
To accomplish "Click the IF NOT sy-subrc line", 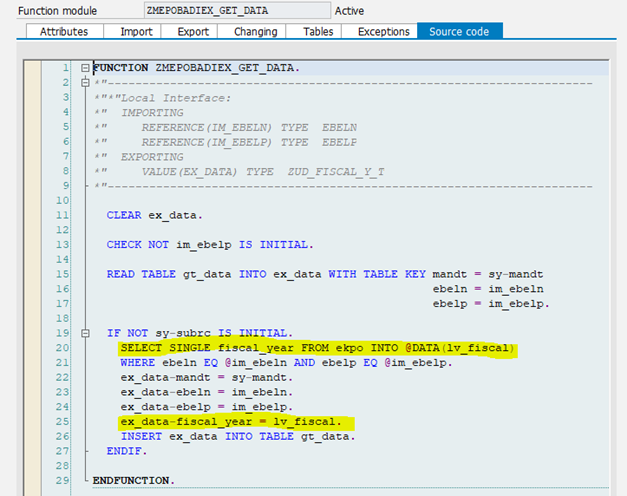I will coord(200,333).
